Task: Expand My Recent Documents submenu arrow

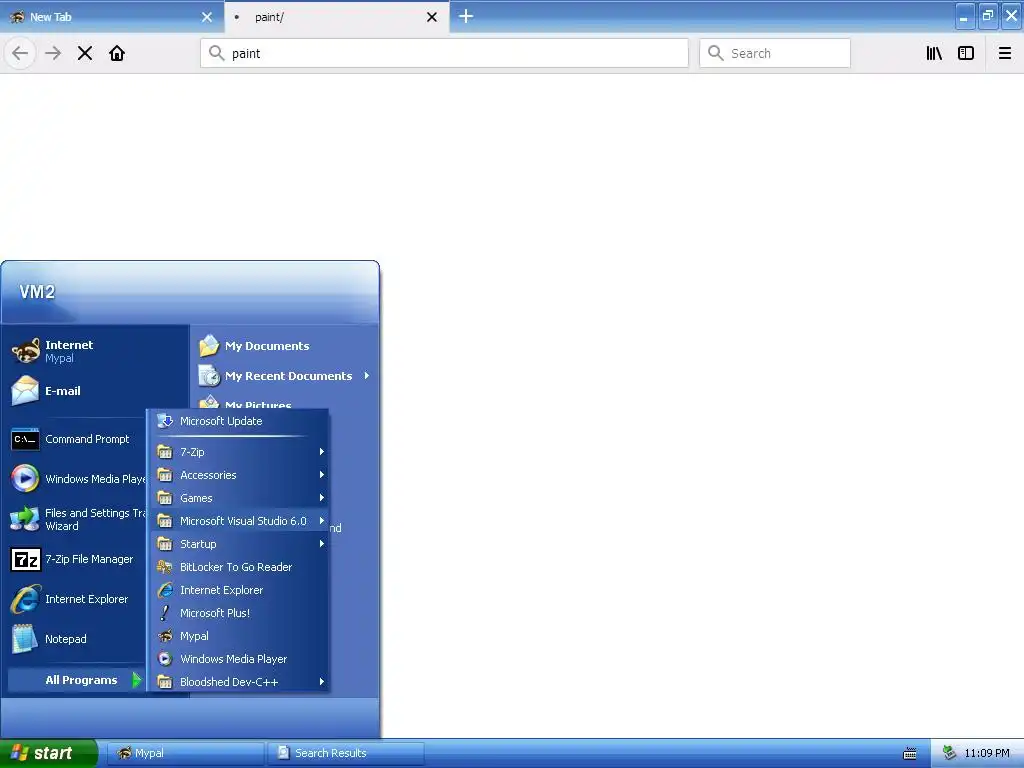Action: click(x=366, y=376)
